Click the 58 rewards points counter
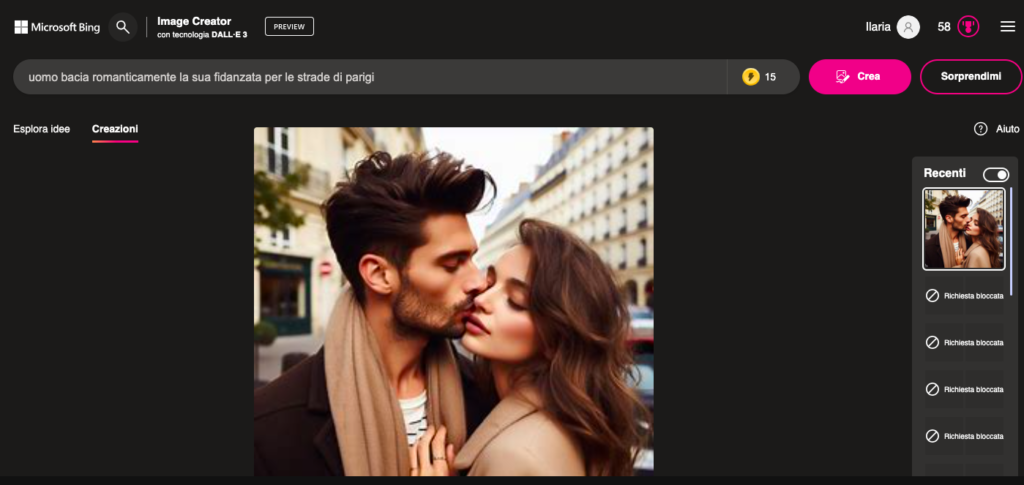 tap(944, 27)
